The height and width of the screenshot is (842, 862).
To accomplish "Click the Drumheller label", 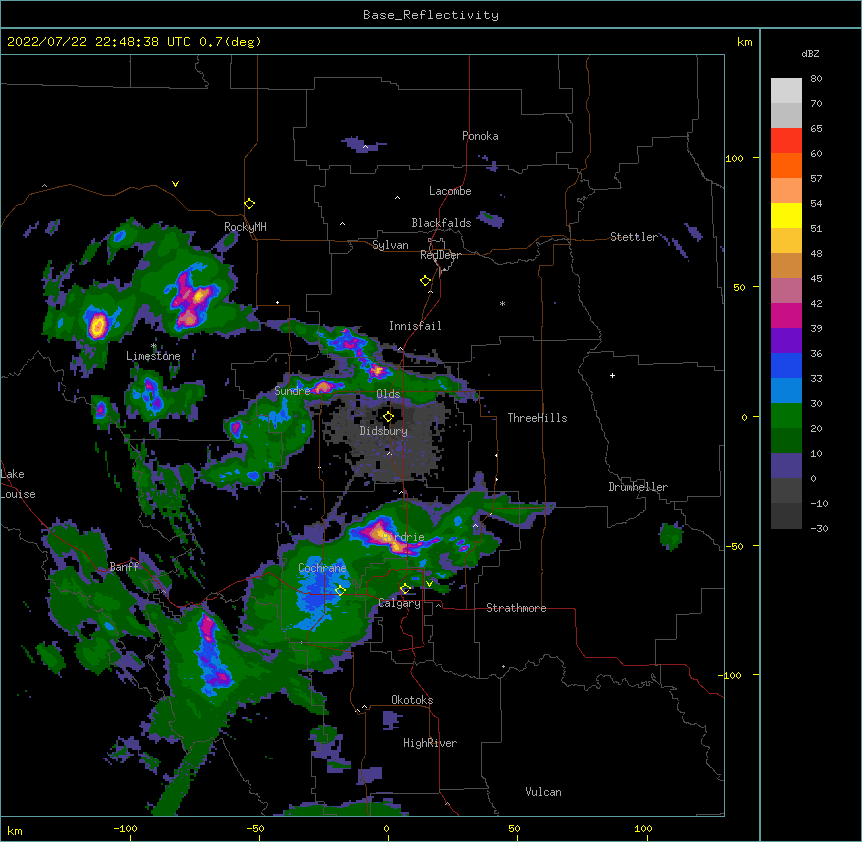I will click(638, 487).
